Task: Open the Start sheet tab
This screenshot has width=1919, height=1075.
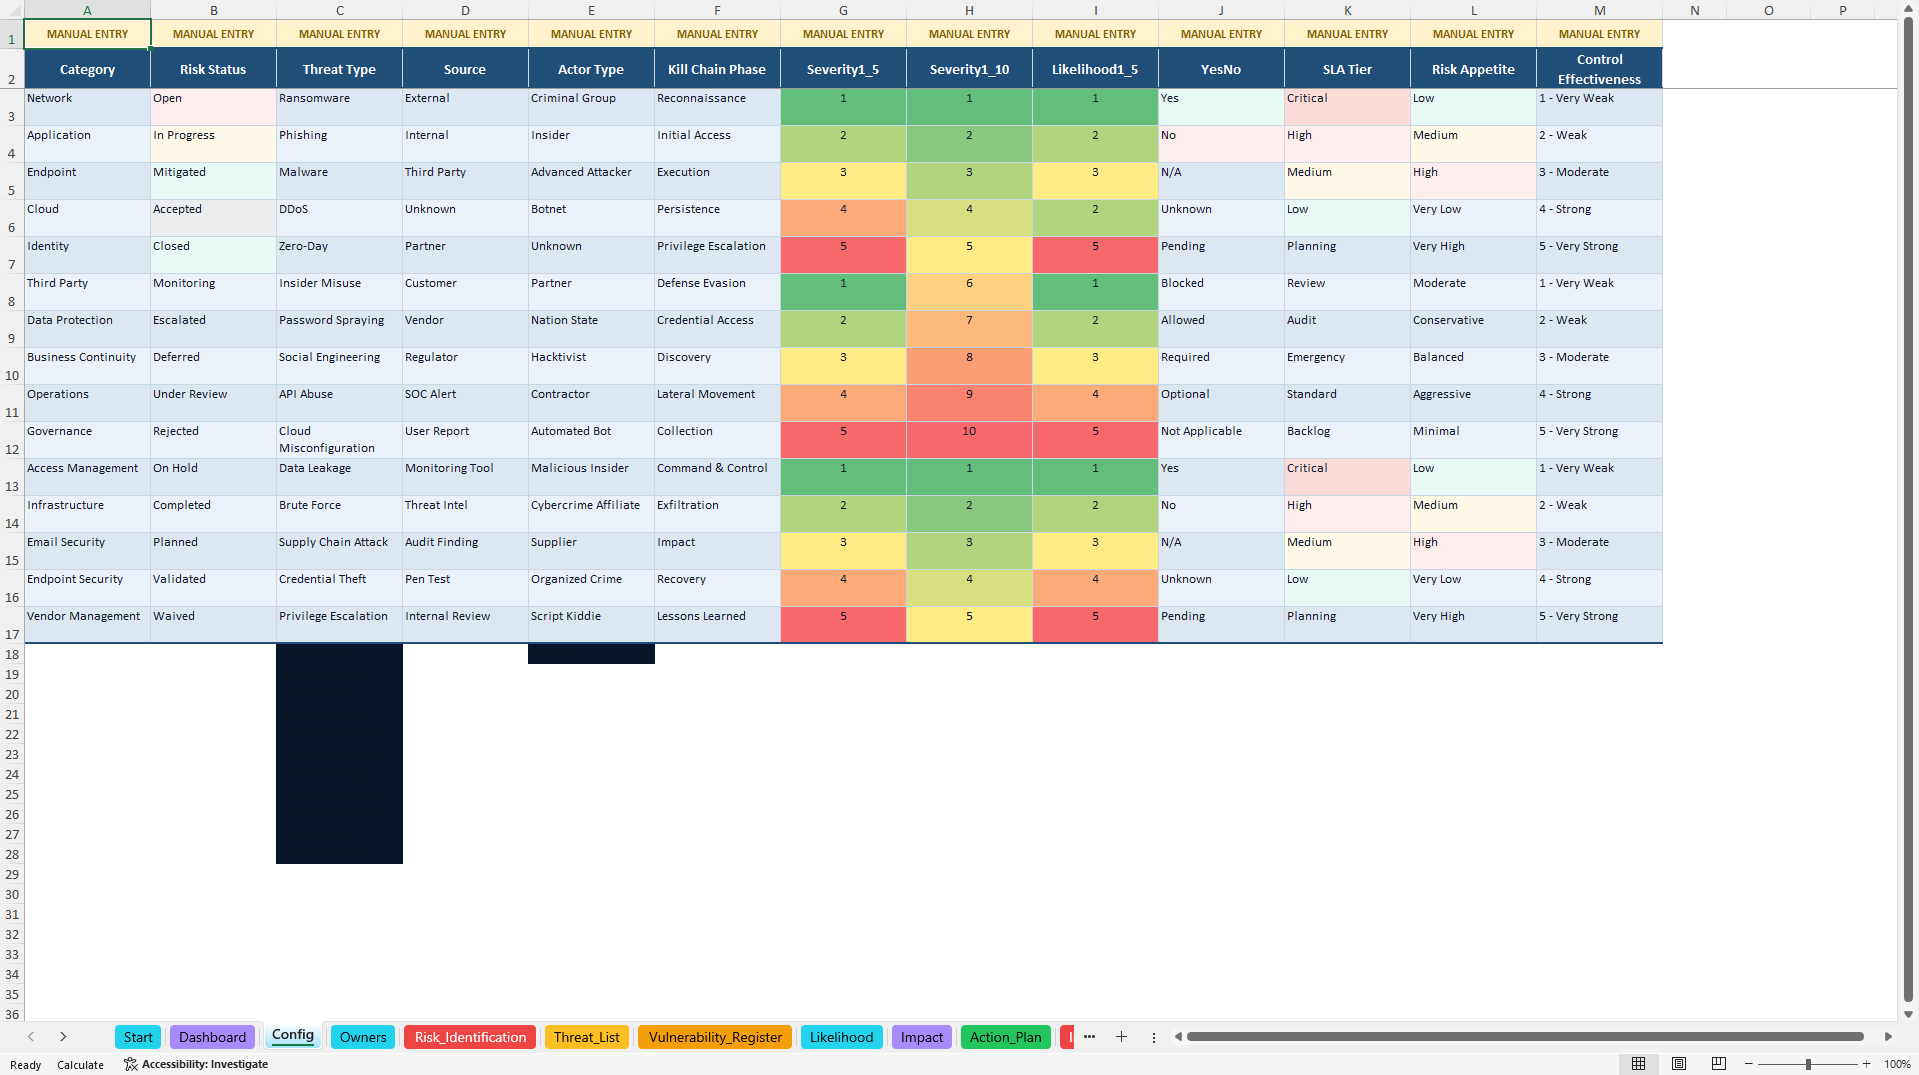Action: pyautogui.click(x=138, y=1037)
